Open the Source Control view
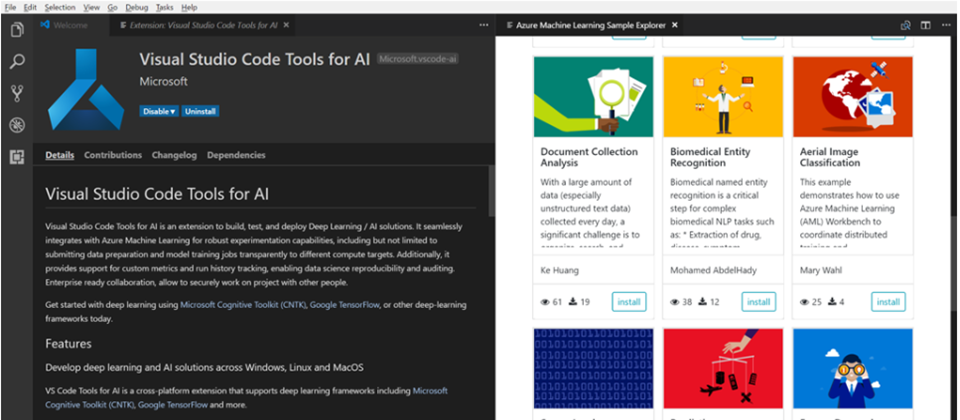 pos(17,94)
